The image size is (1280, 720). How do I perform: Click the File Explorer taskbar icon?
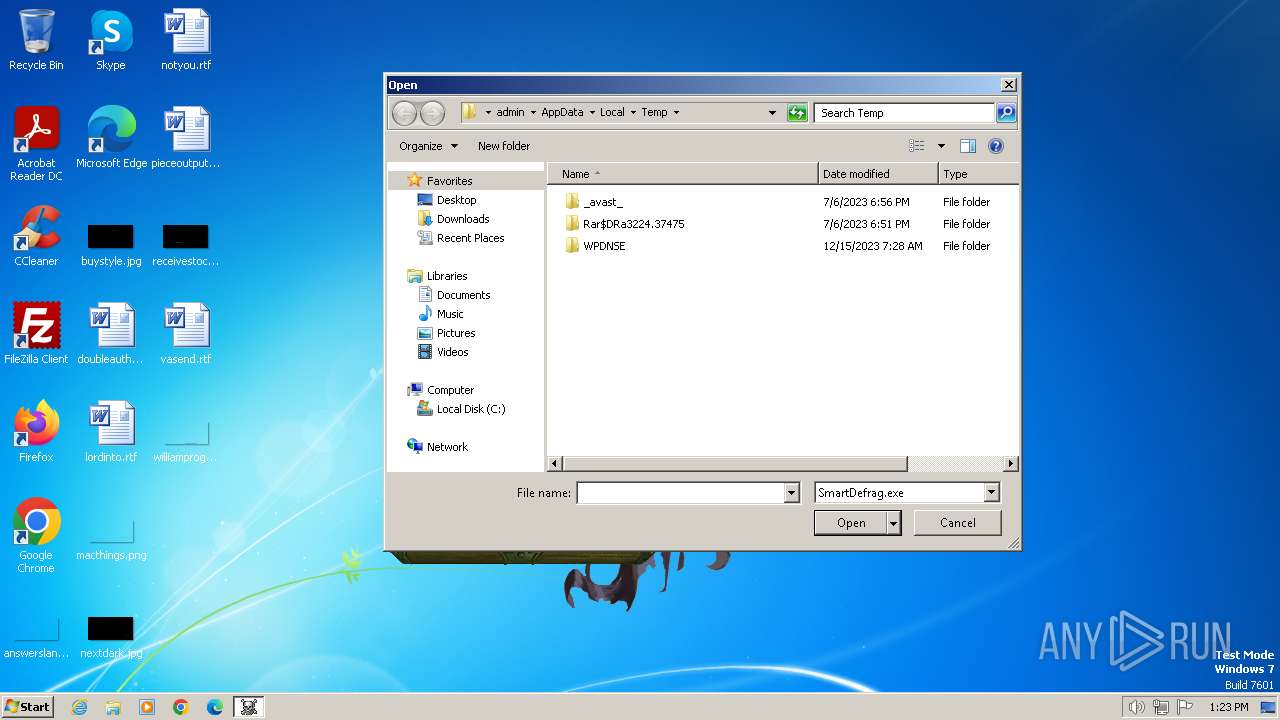tap(113, 707)
